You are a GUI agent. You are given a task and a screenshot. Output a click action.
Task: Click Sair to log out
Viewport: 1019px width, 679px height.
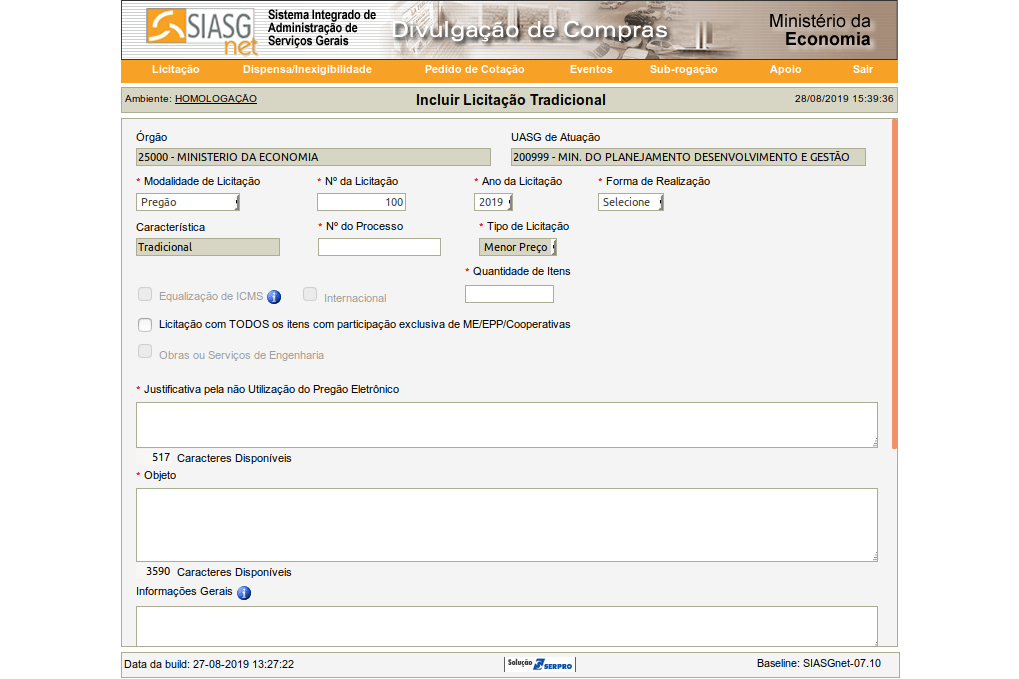point(862,70)
